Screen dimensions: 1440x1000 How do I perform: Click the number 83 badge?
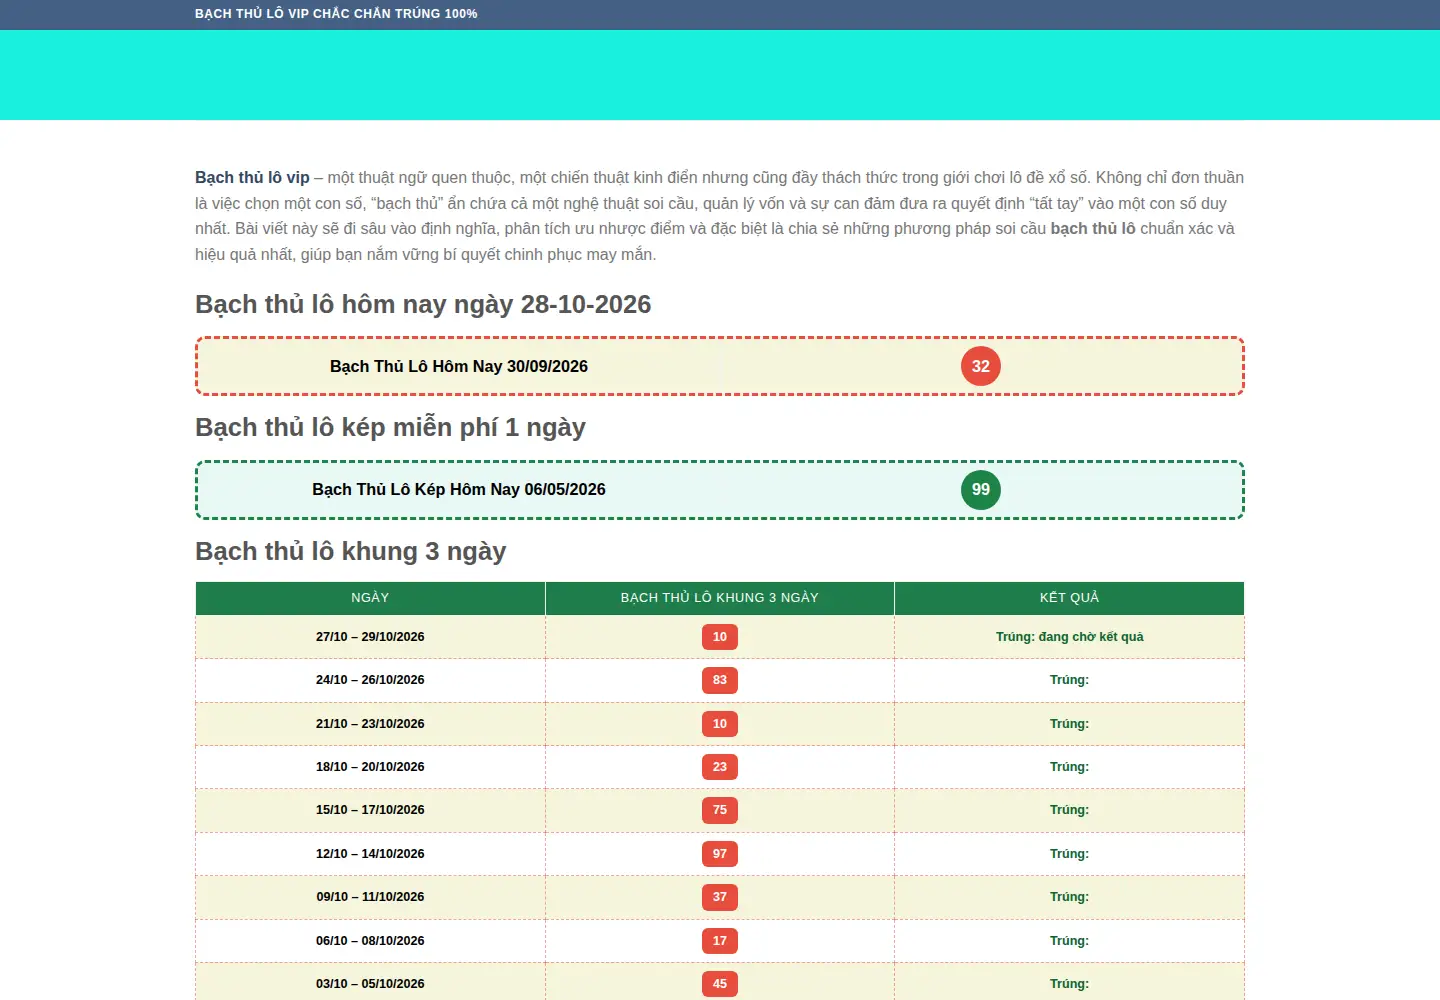(x=720, y=680)
